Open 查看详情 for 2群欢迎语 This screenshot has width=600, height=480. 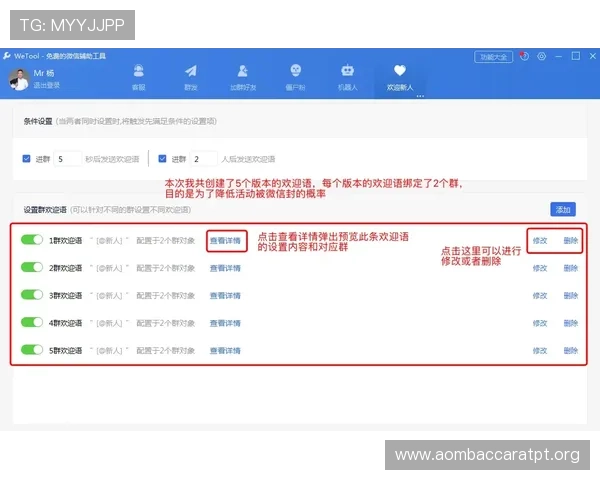tap(225, 268)
